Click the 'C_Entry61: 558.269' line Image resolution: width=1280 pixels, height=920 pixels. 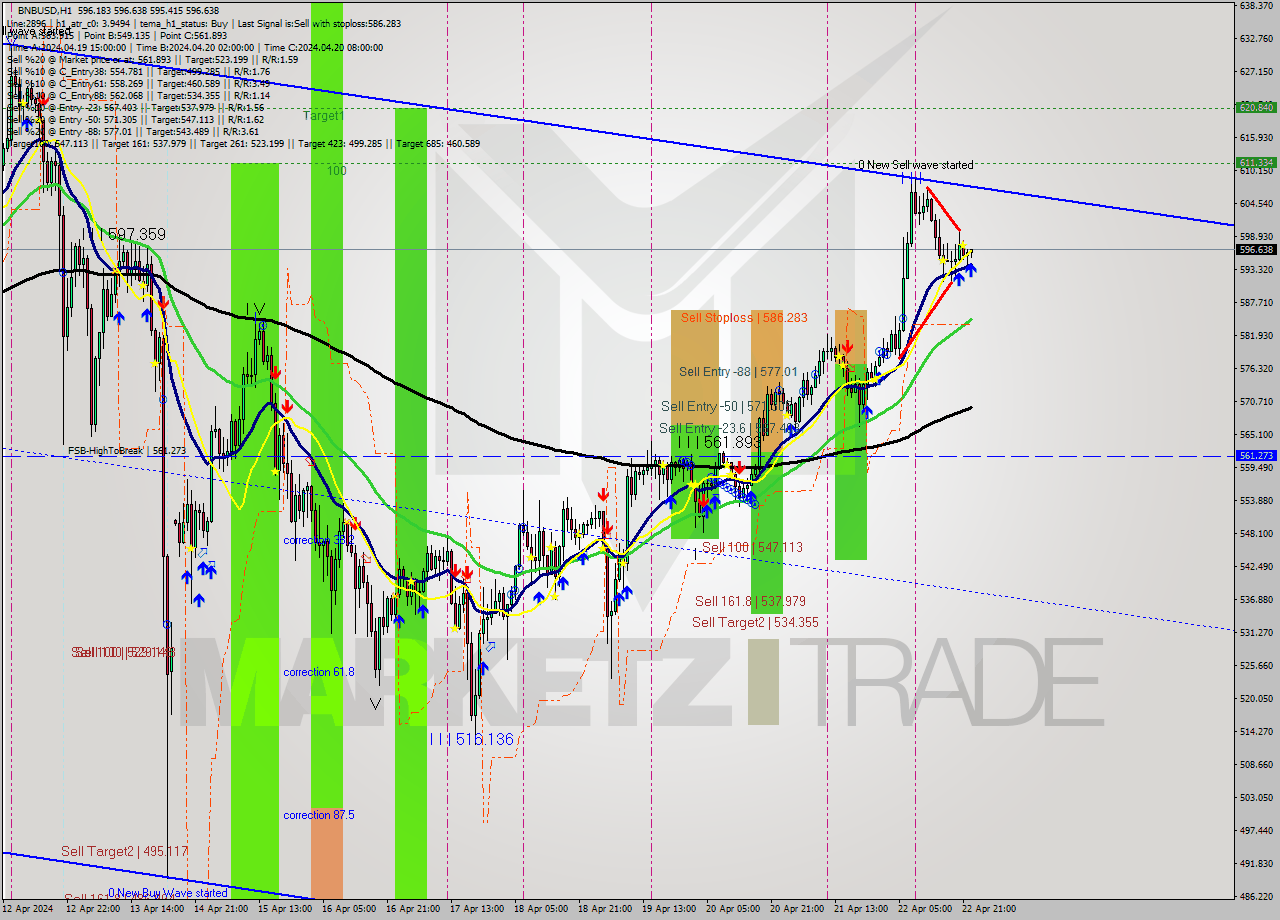coord(138,84)
